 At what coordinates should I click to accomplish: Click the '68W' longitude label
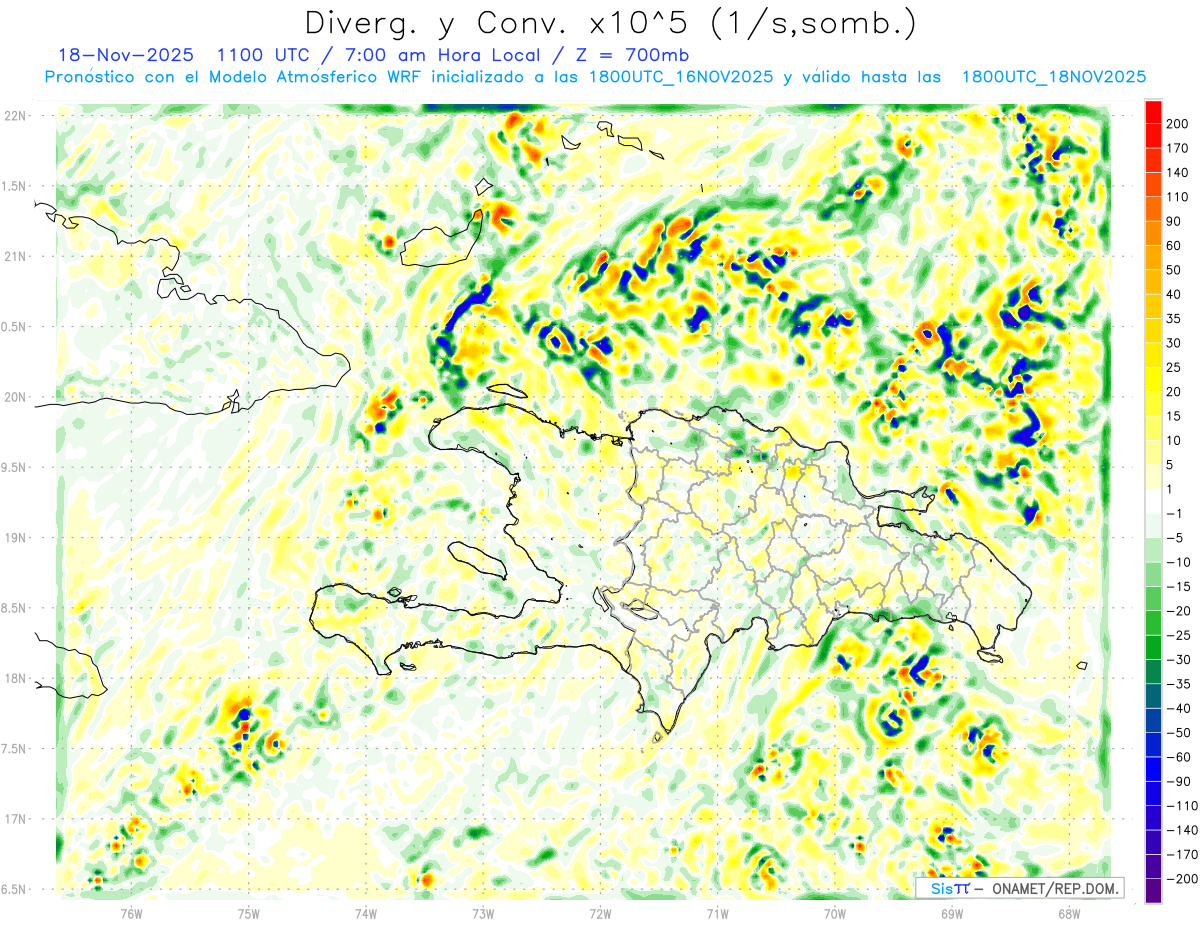click(x=1068, y=913)
